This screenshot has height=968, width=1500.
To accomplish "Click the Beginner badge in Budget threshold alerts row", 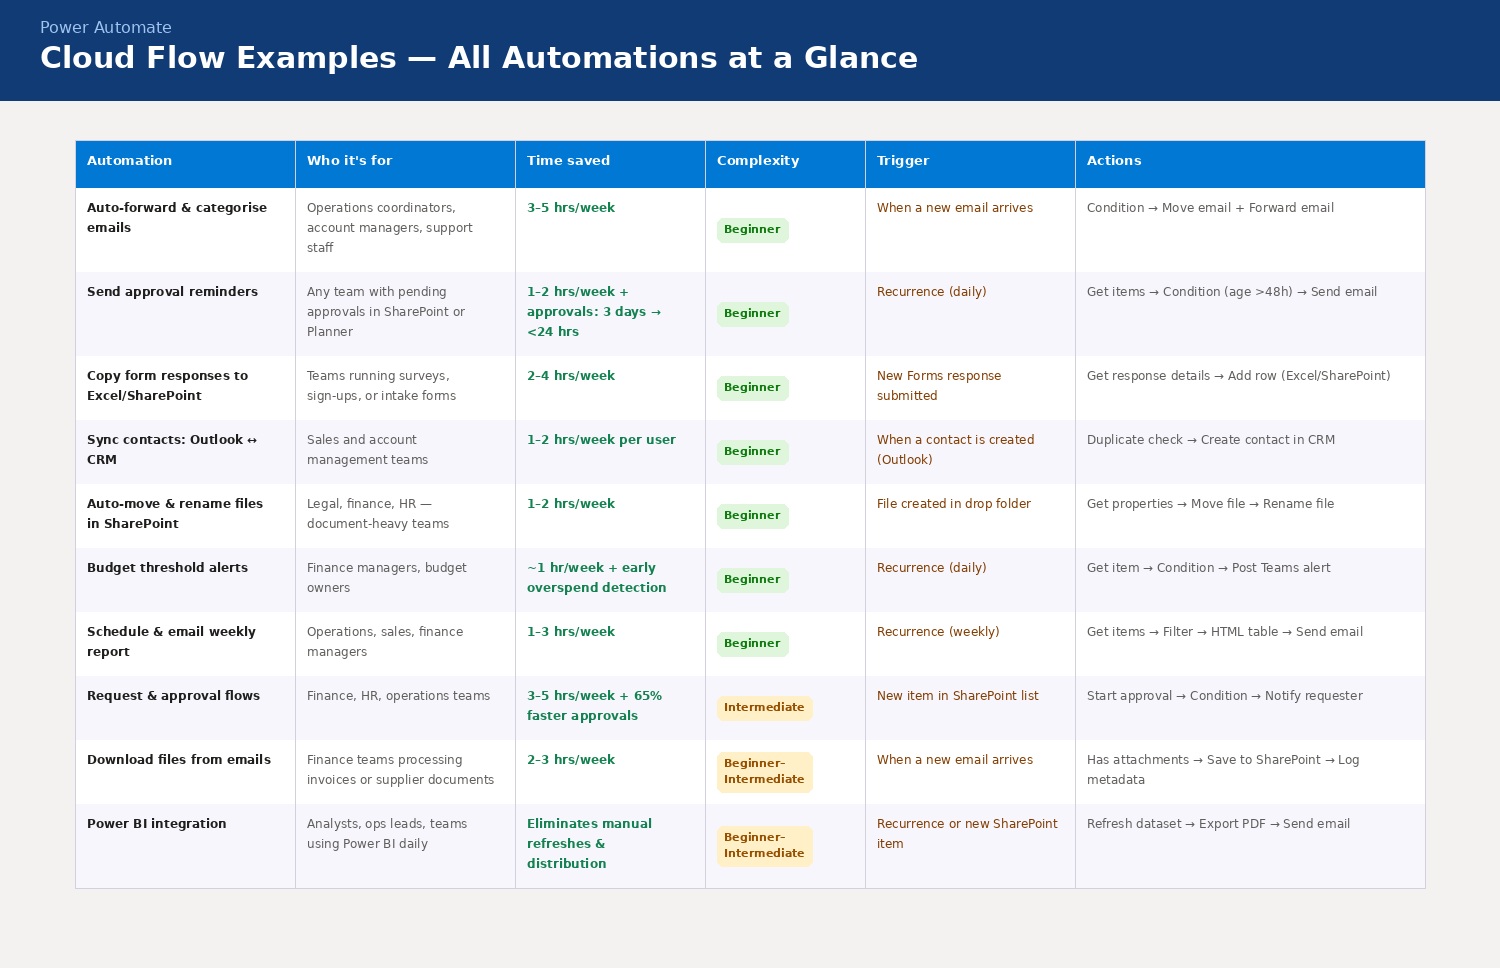I will [752, 580].
